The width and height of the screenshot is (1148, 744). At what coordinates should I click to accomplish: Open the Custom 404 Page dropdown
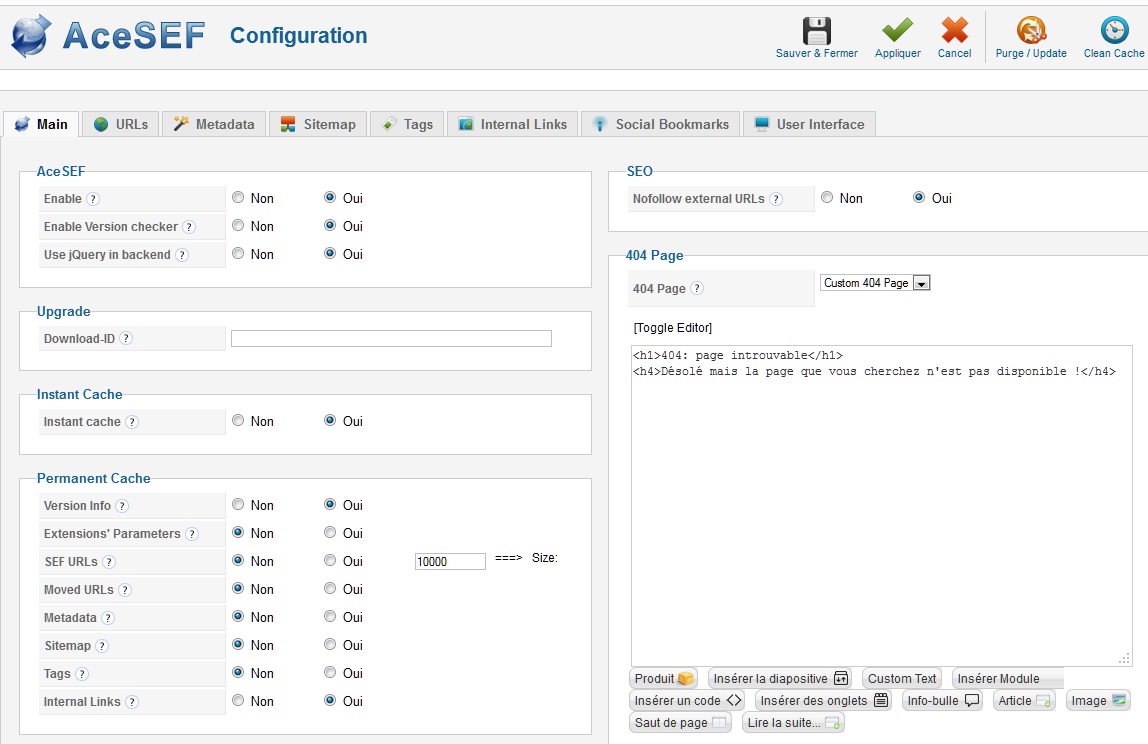pyautogui.click(x=875, y=283)
